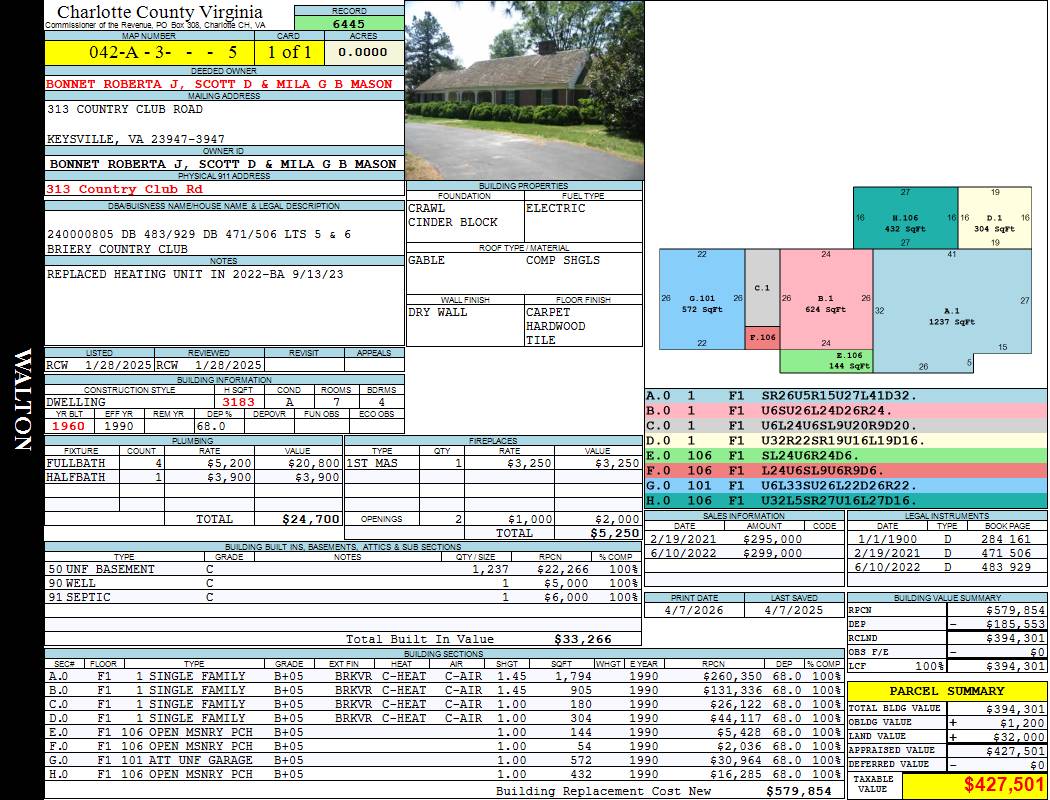Click the red F.106 sketch block
1050x800 pixels.
[x=762, y=338]
